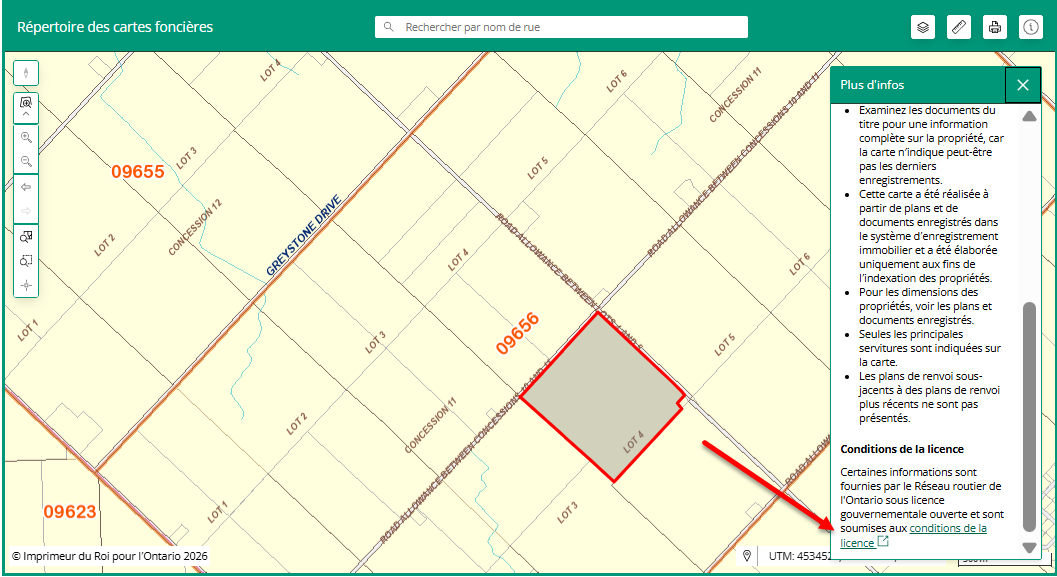Click the zoom out magnifier
The image size is (1057, 577).
[x=26, y=161]
